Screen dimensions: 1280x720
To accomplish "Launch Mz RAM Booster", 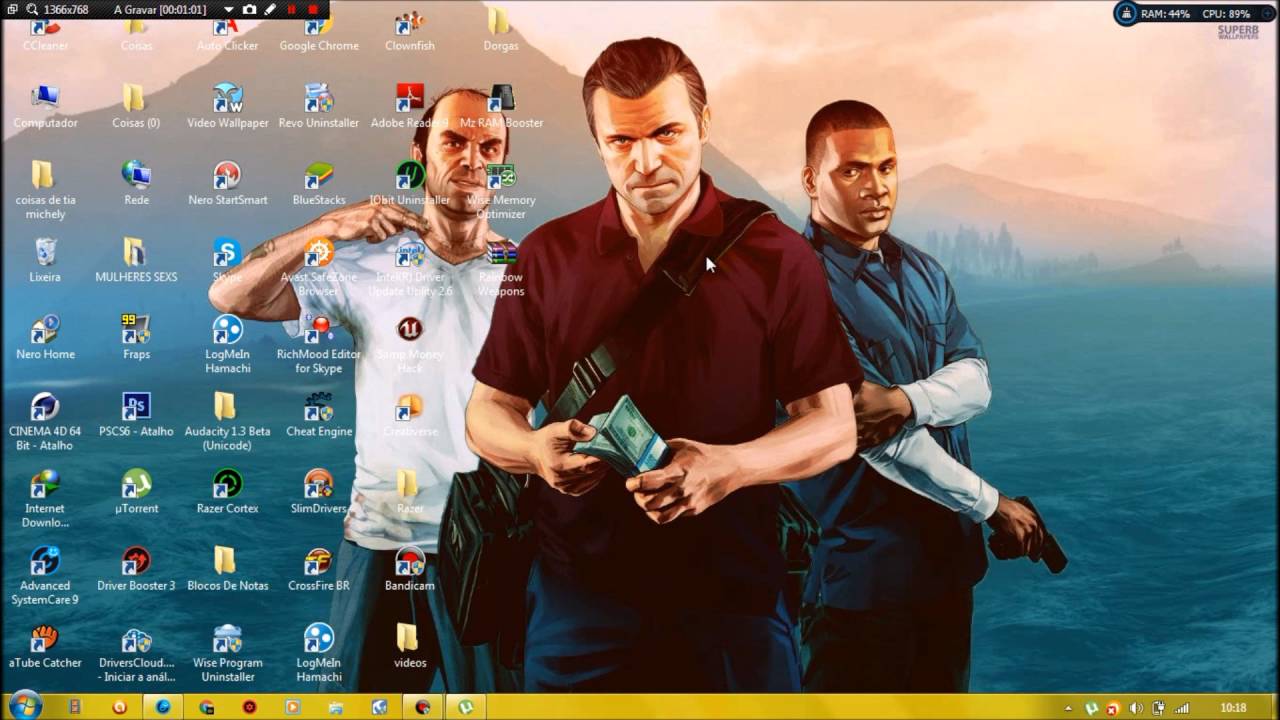I will pyautogui.click(x=501, y=107).
